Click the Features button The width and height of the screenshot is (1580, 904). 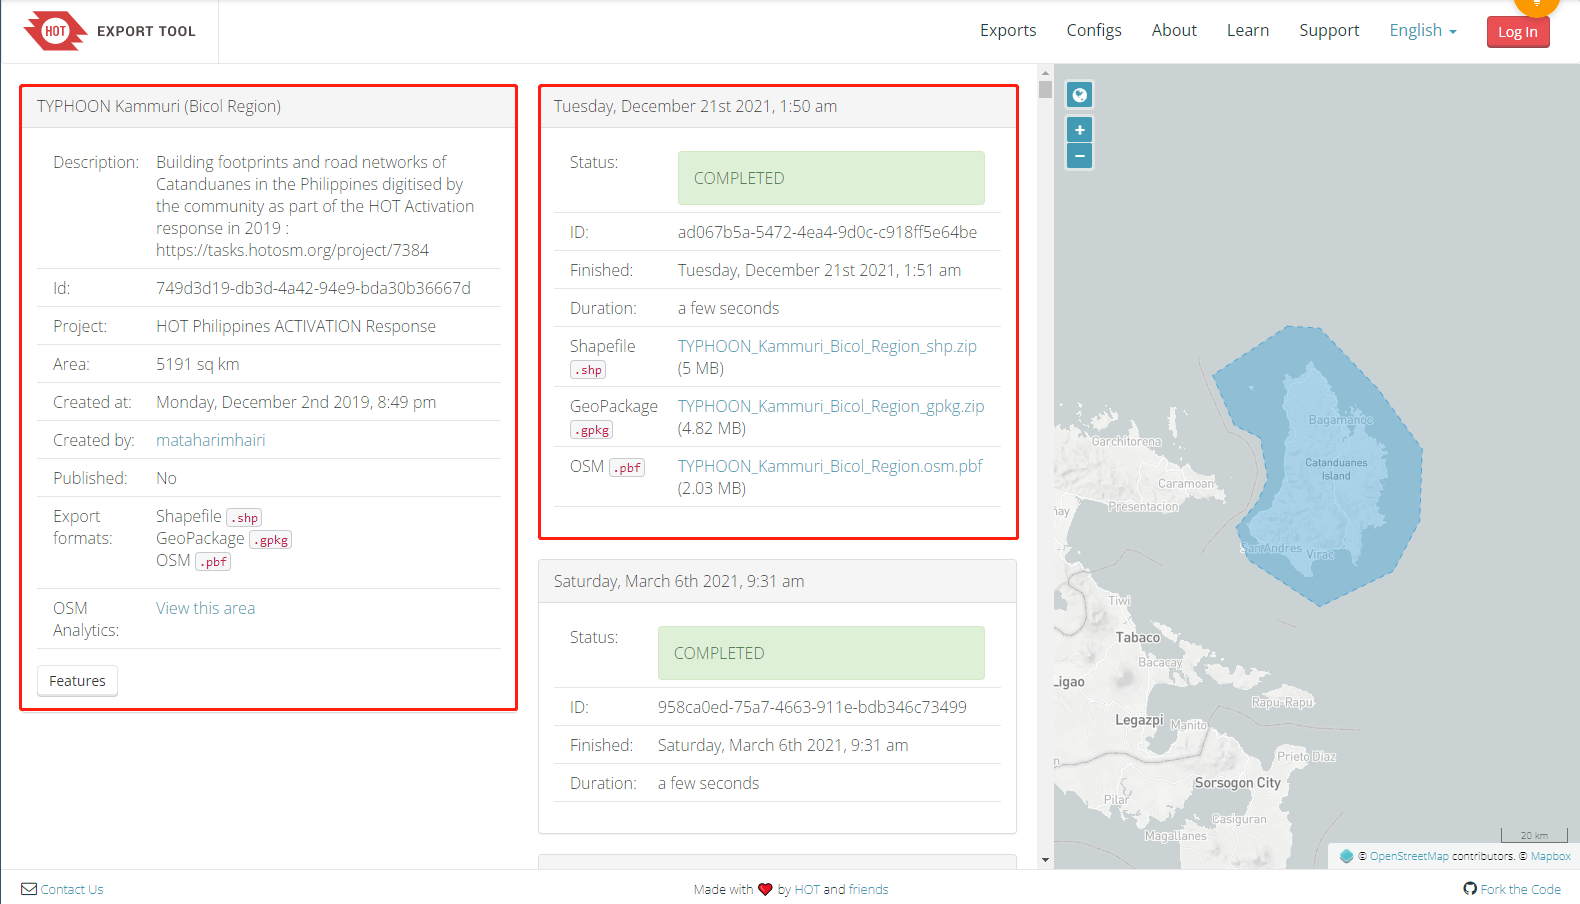pyautogui.click(x=77, y=681)
